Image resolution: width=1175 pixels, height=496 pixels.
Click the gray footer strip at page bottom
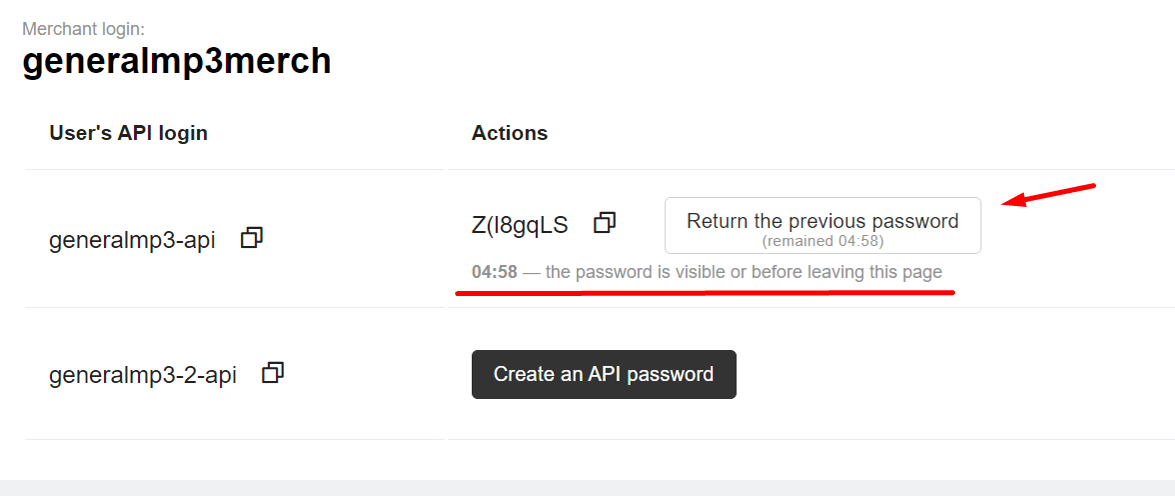[587, 487]
